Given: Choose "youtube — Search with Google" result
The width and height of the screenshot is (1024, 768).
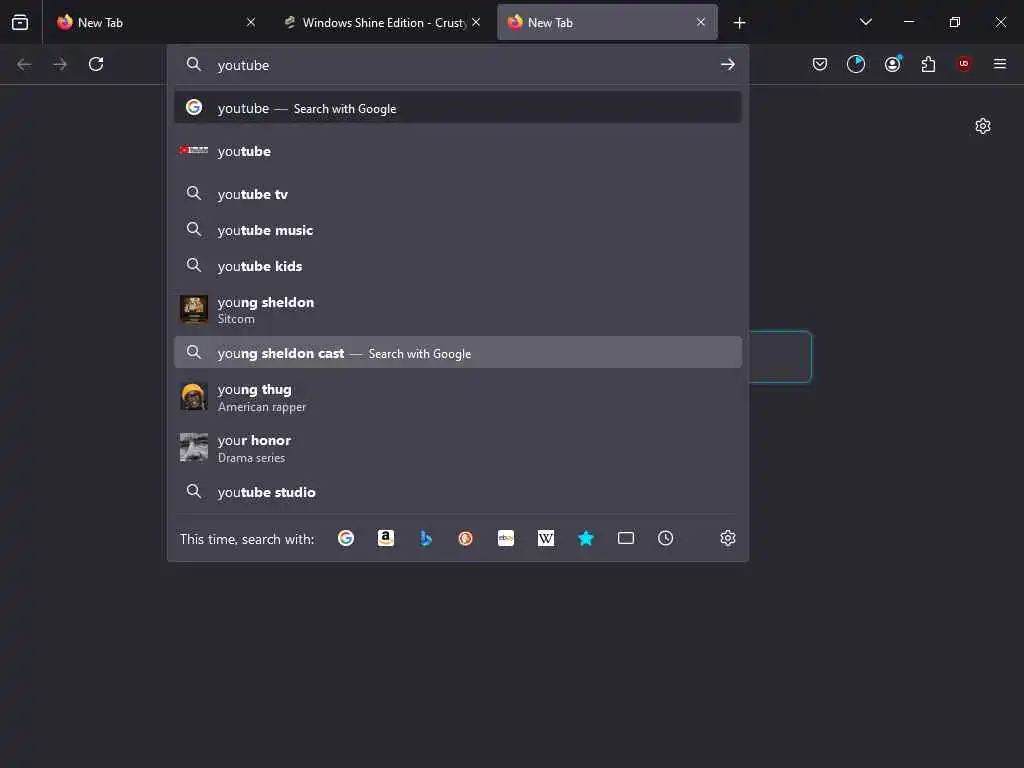Looking at the screenshot, I should (x=457, y=108).
